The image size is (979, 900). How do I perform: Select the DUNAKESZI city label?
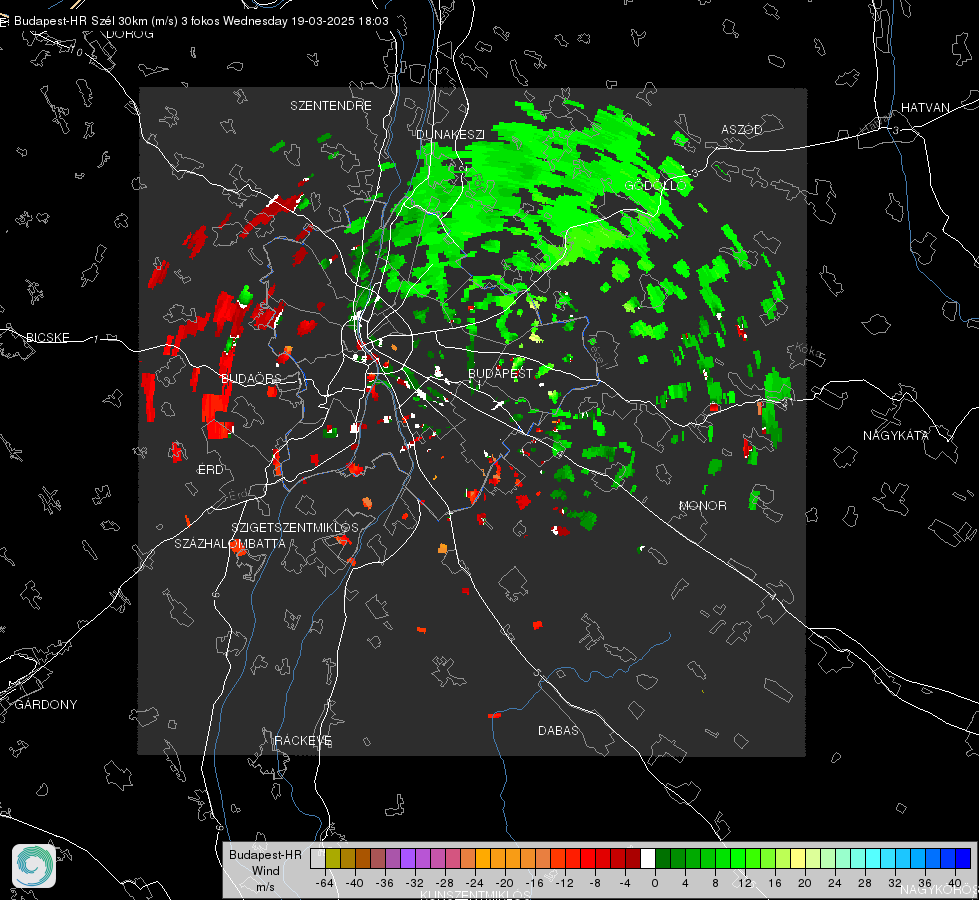[x=450, y=134]
